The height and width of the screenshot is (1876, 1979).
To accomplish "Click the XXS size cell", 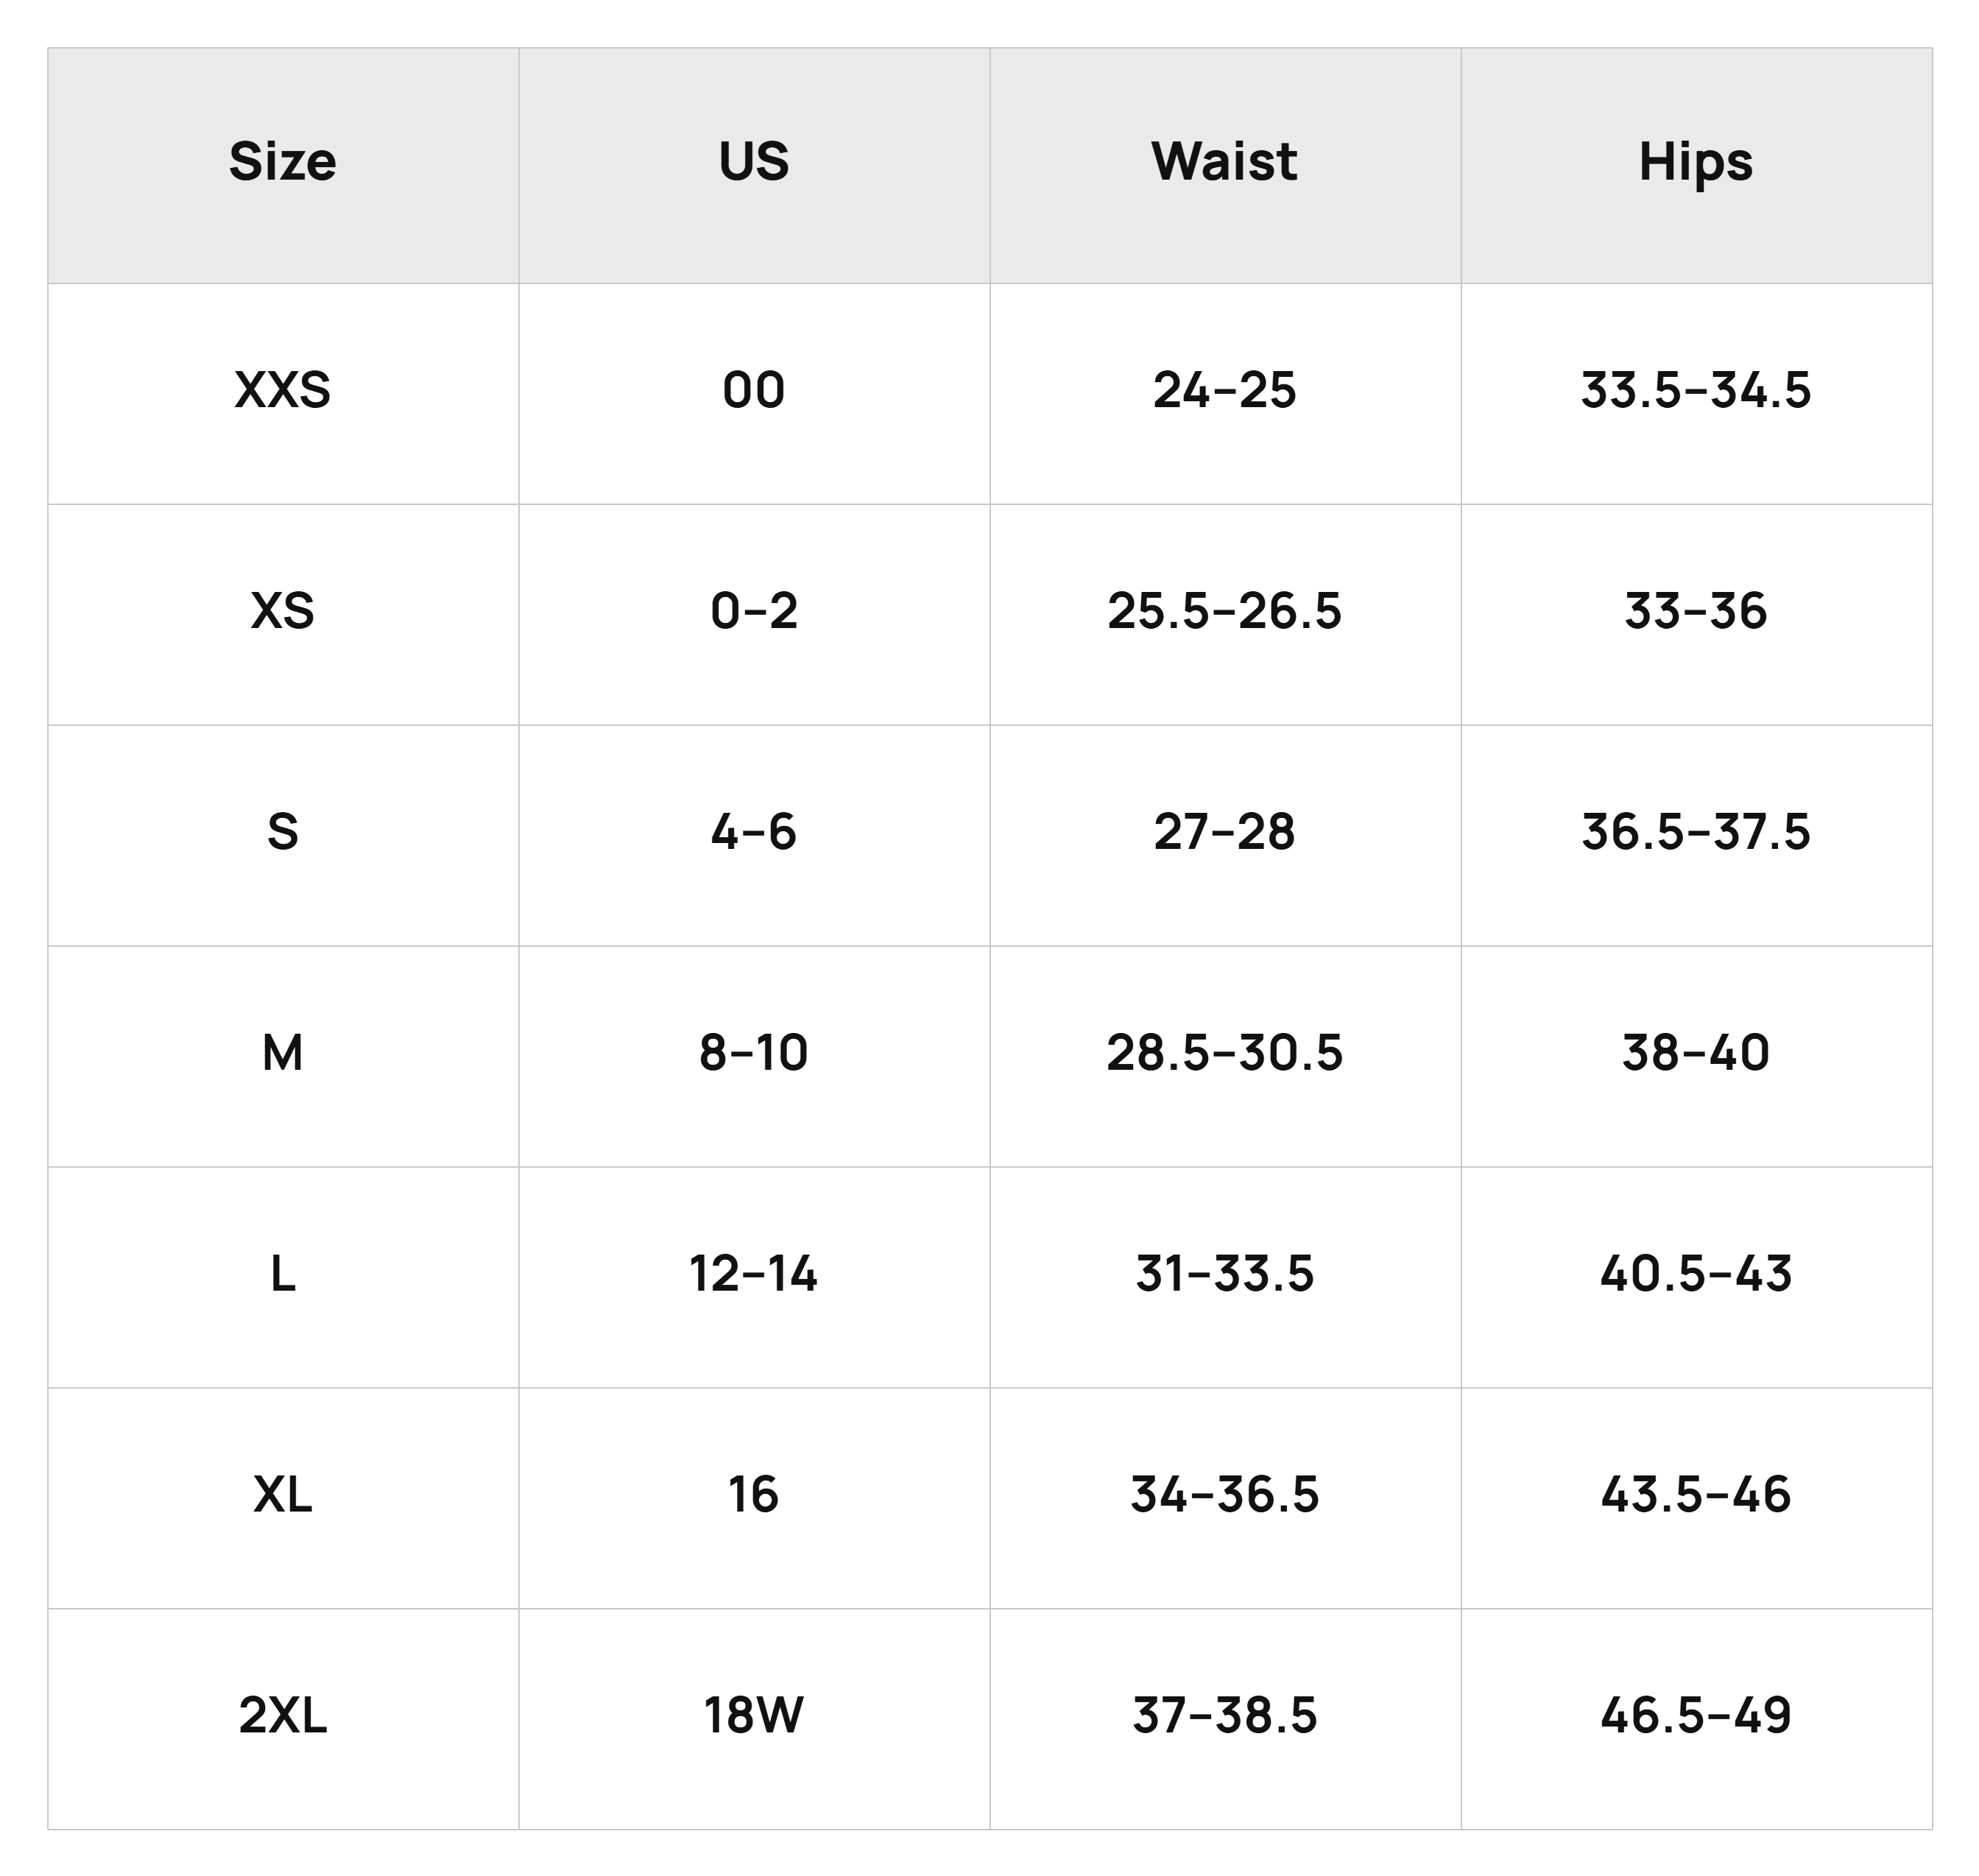I will click(283, 393).
